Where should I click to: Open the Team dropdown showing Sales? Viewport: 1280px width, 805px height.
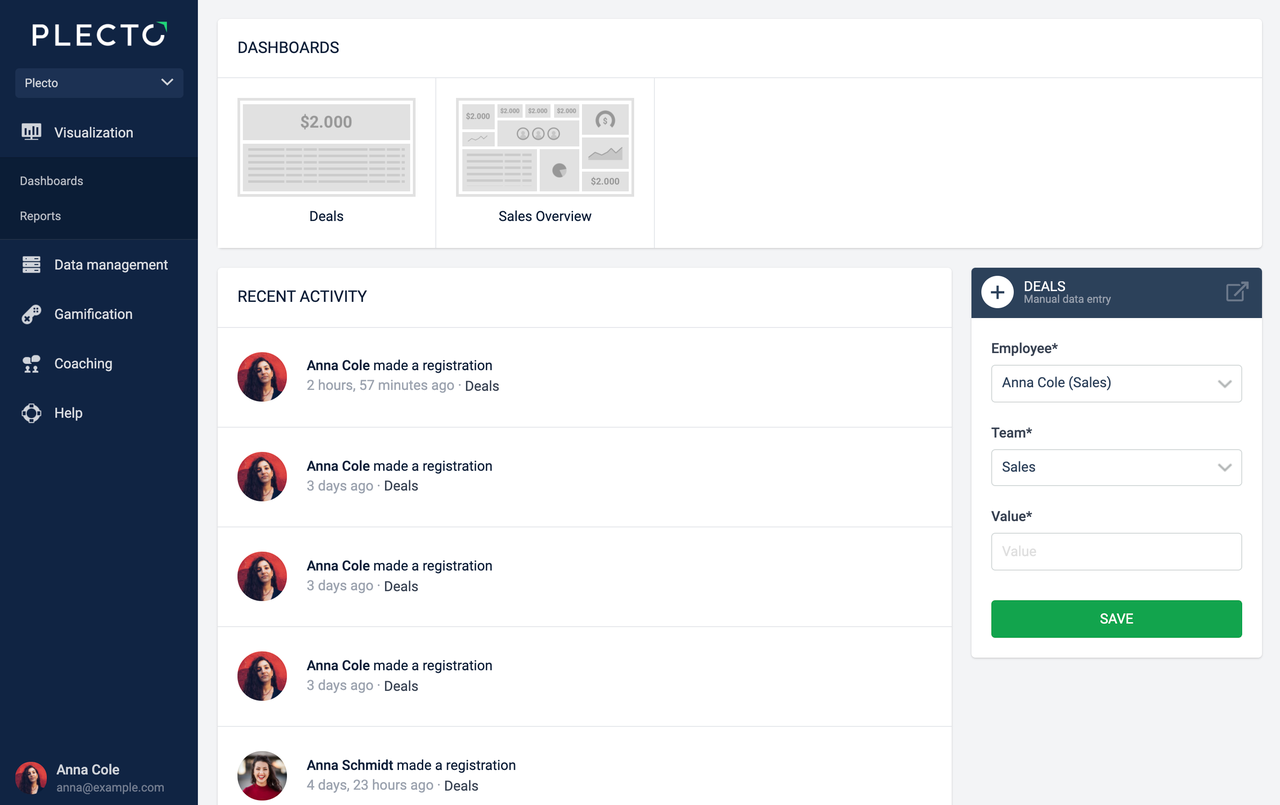click(1116, 467)
